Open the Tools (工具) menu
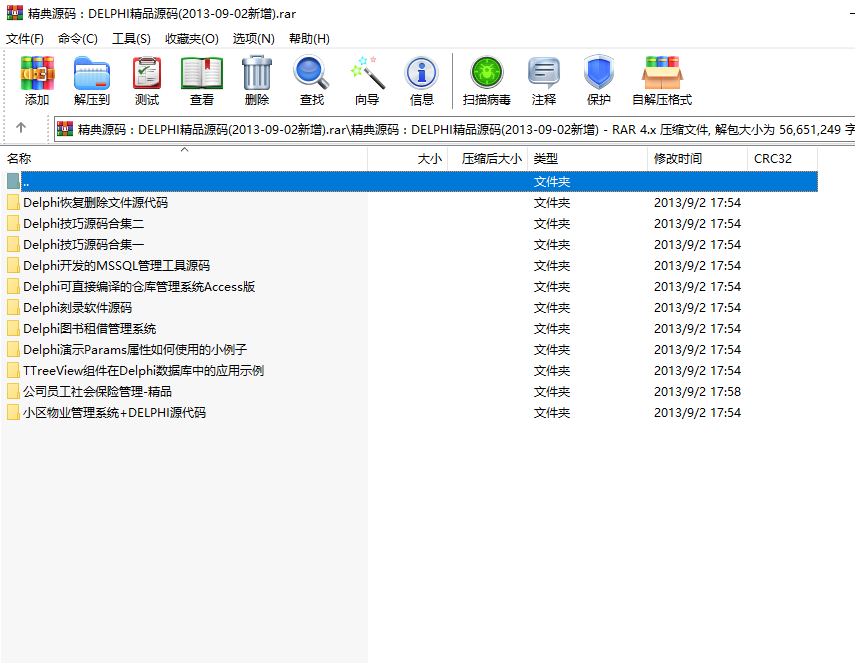855x663 pixels. pos(131,38)
